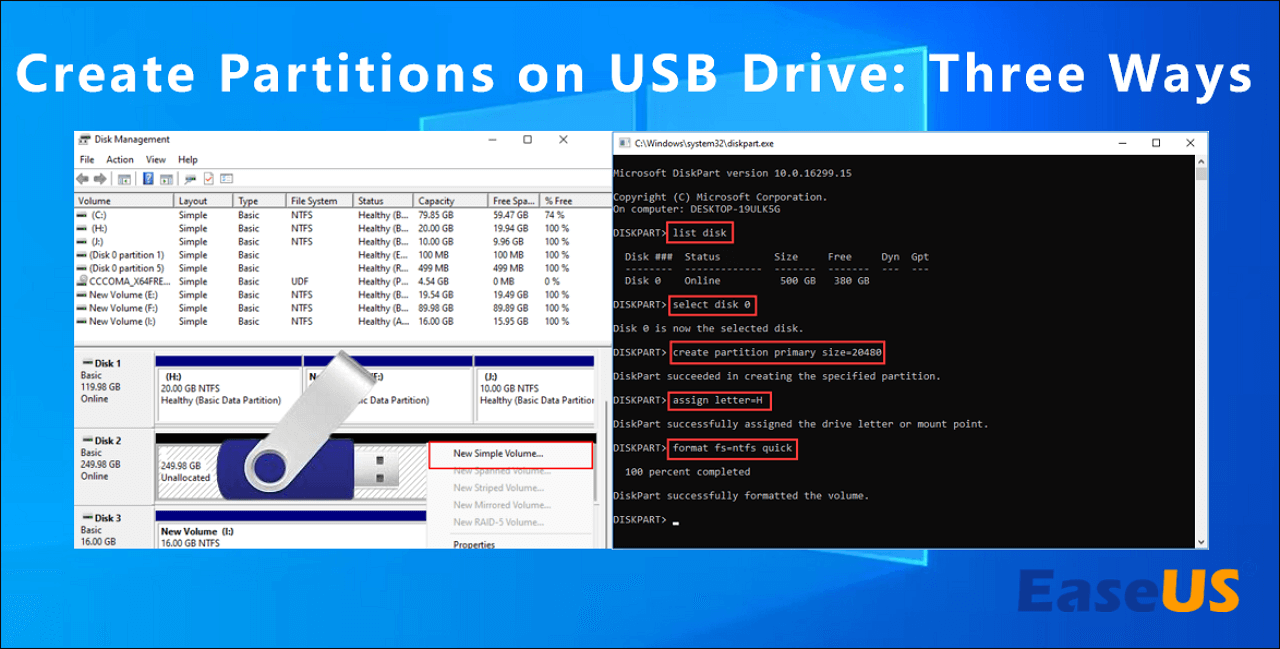Viewport: 1280px width, 649px height.
Task: Open Help via the blue question-mark icon
Action: [x=148, y=179]
